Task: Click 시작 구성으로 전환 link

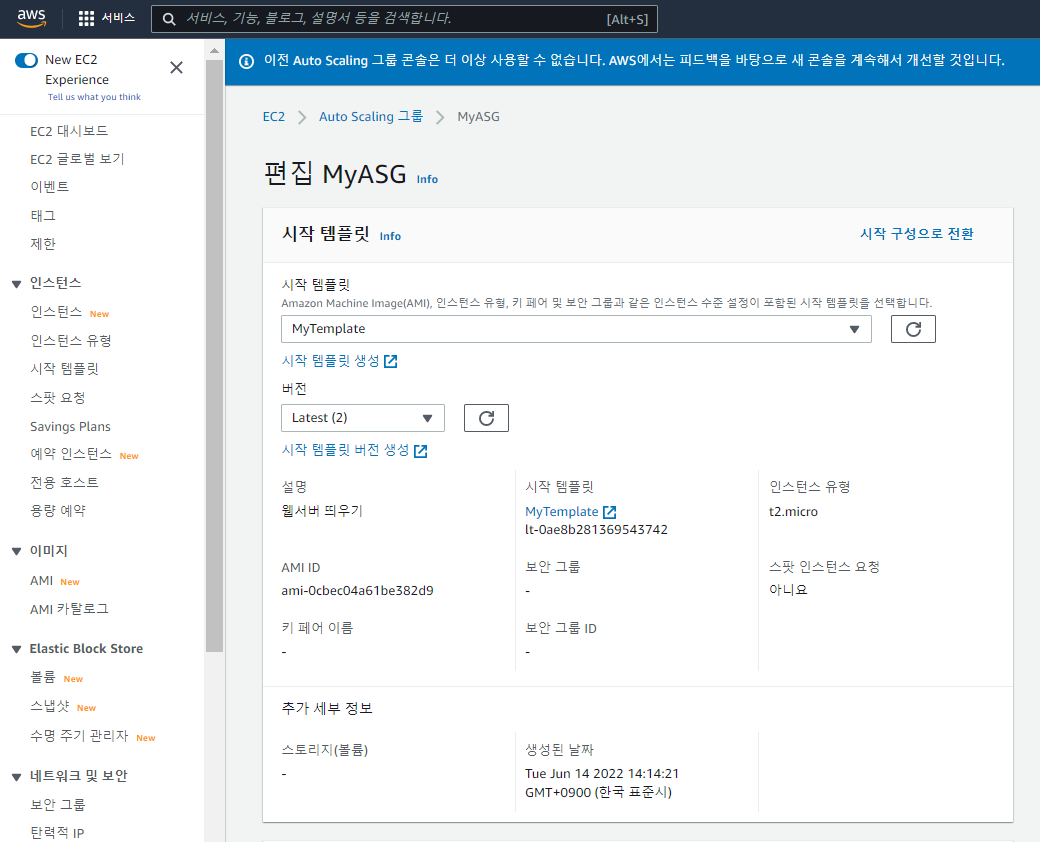Action: pyautogui.click(x=917, y=234)
